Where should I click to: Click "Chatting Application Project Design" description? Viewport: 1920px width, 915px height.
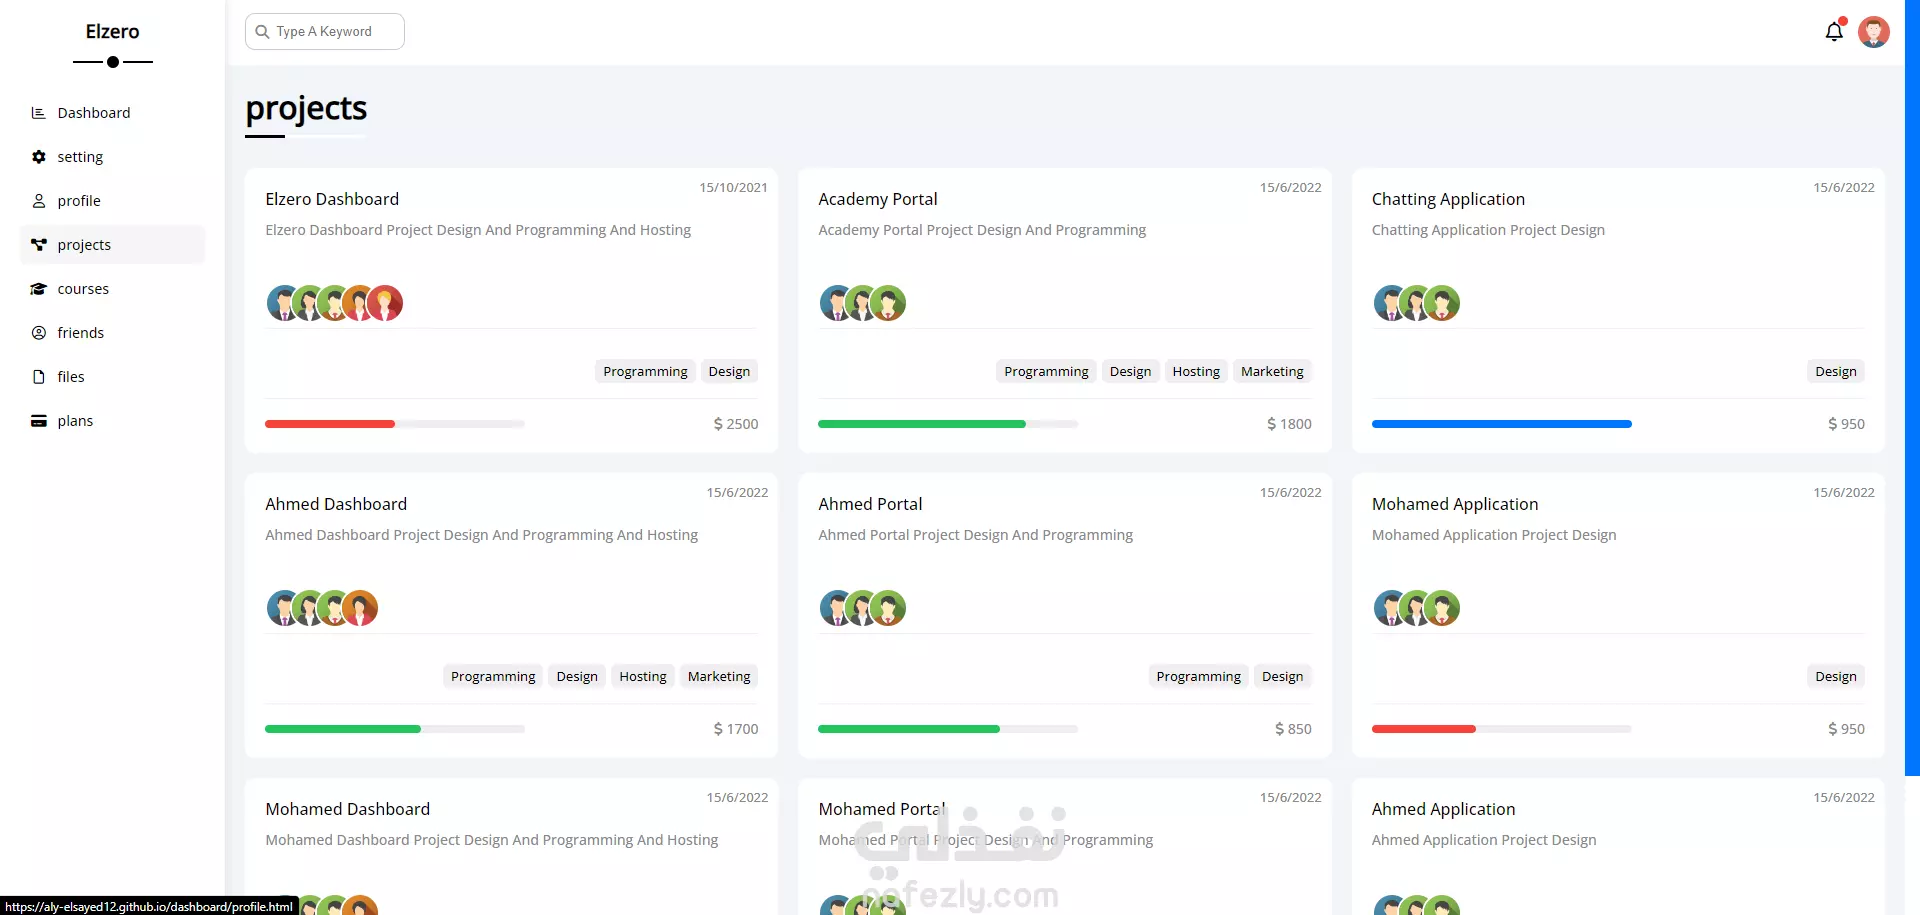pyautogui.click(x=1488, y=230)
